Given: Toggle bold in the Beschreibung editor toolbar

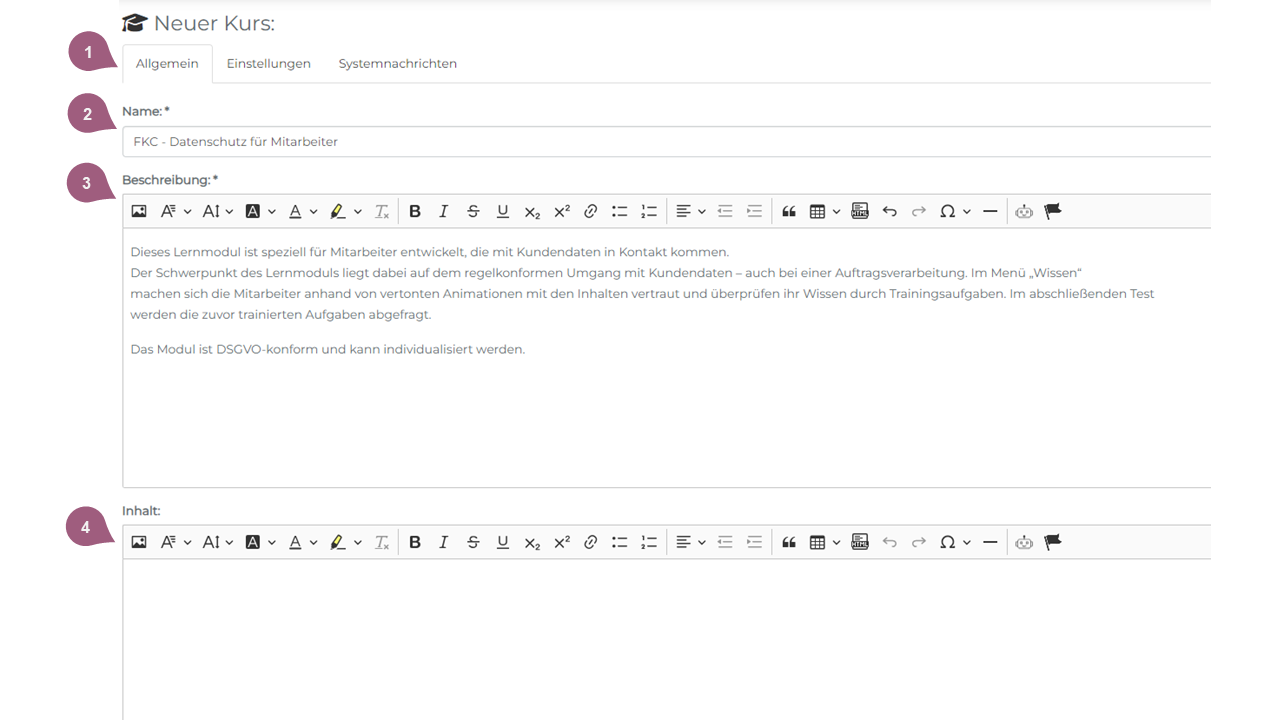Looking at the screenshot, I should point(415,211).
